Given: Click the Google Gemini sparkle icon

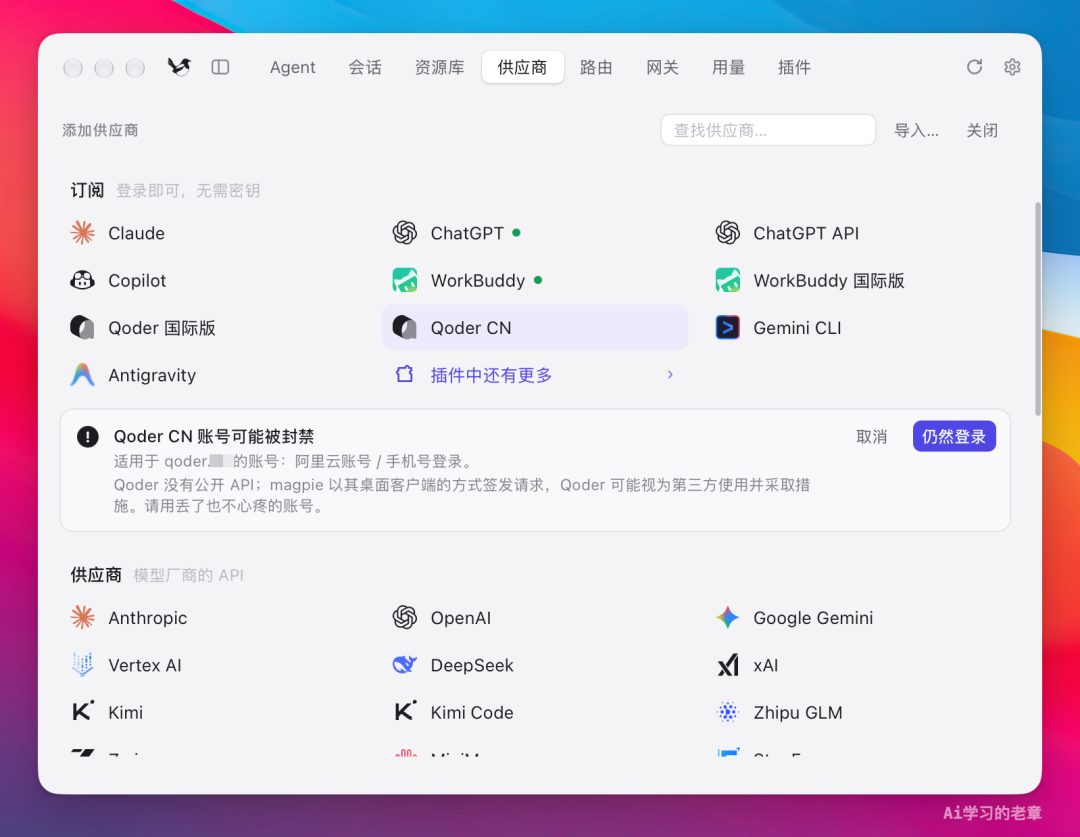Looking at the screenshot, I should coord(728,617).
